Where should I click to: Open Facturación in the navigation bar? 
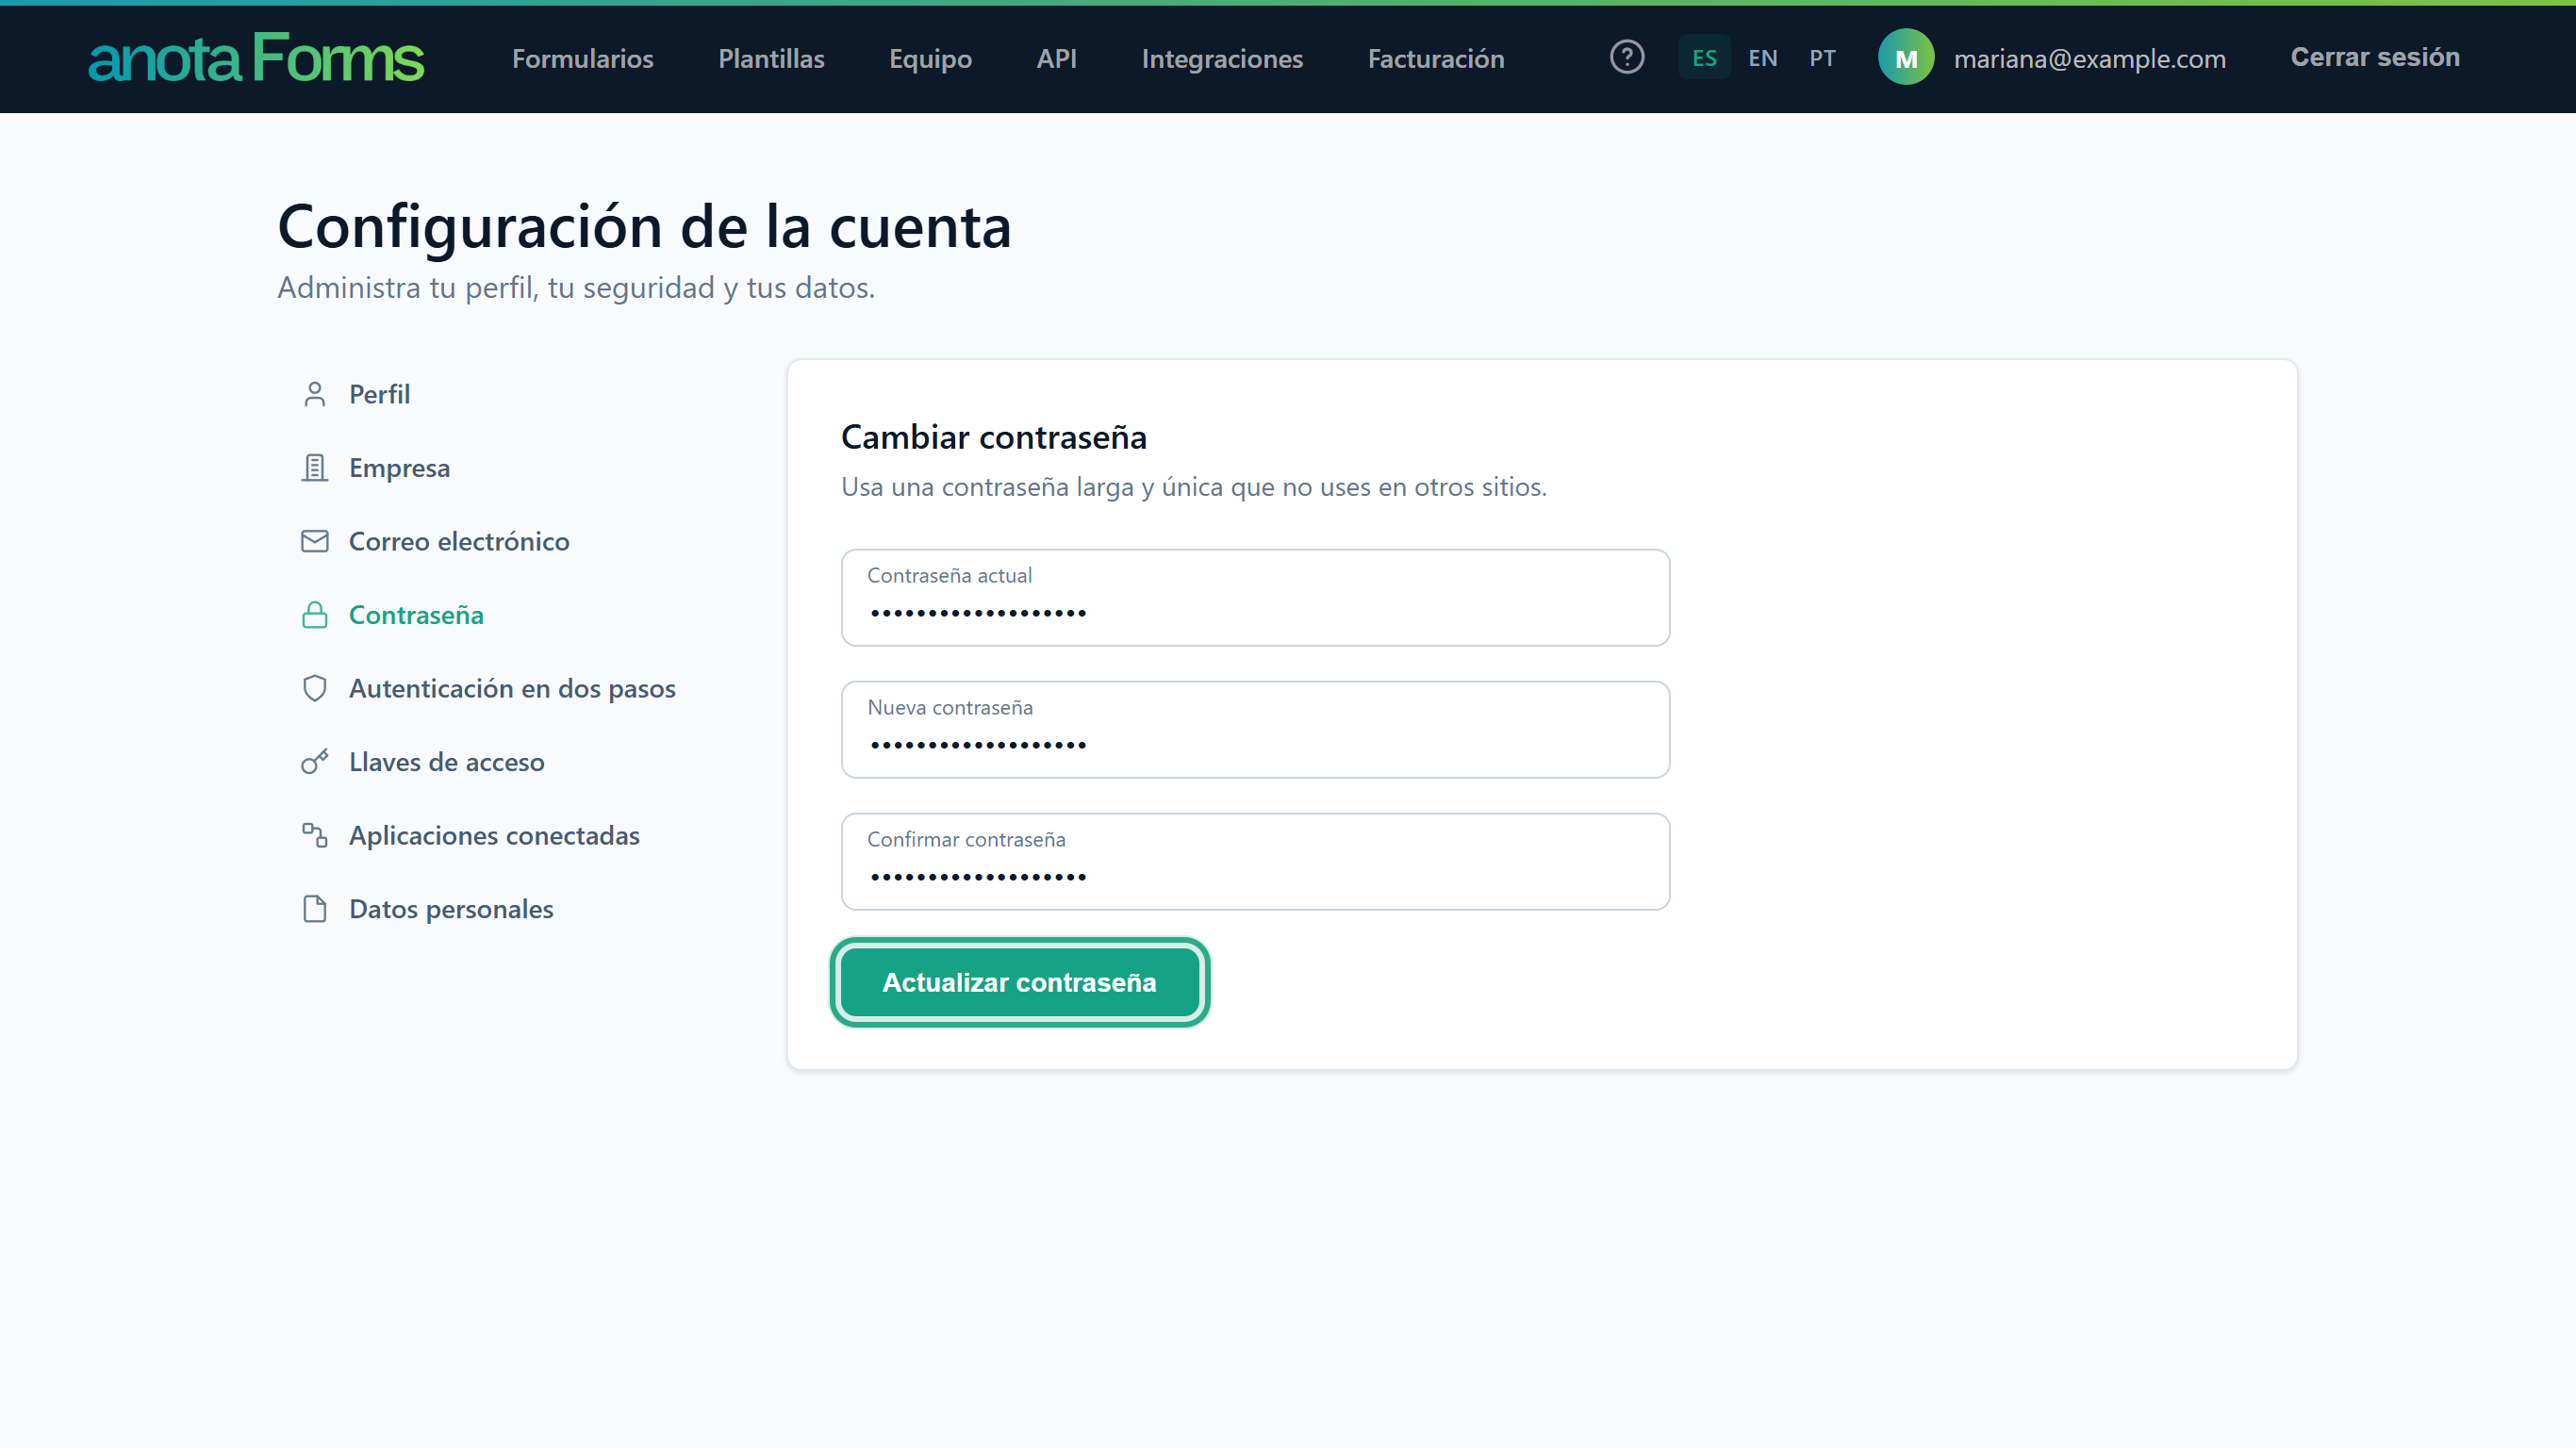1436,59
